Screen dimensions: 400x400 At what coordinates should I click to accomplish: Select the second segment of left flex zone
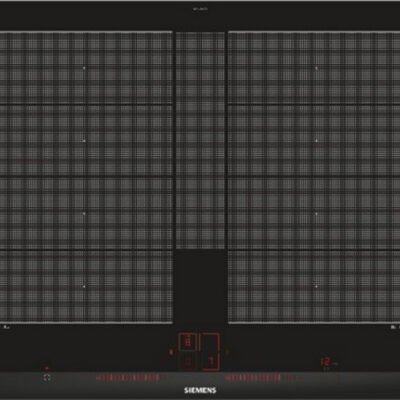pyautogui.click(x=86, y=141)
